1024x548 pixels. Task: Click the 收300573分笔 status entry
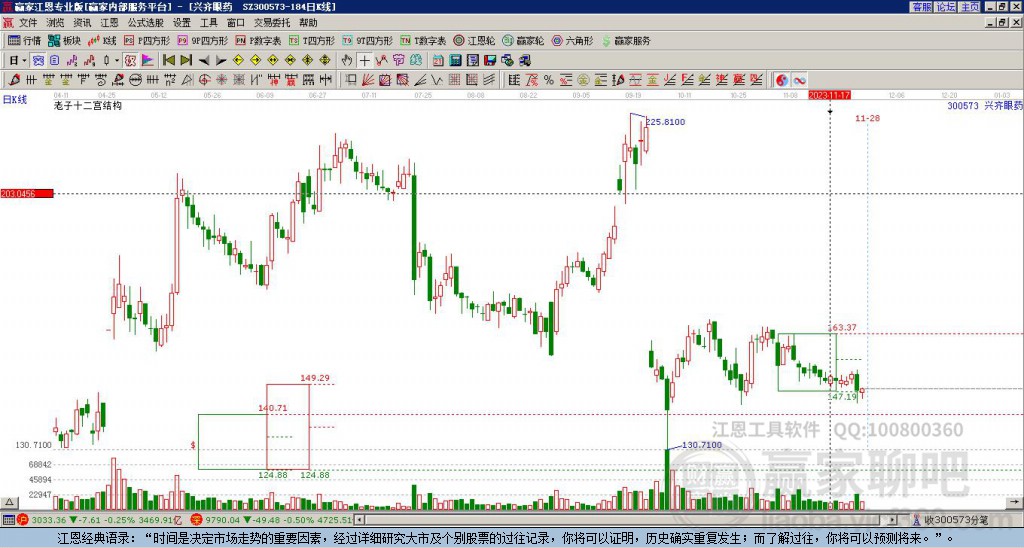coord(956,520)
